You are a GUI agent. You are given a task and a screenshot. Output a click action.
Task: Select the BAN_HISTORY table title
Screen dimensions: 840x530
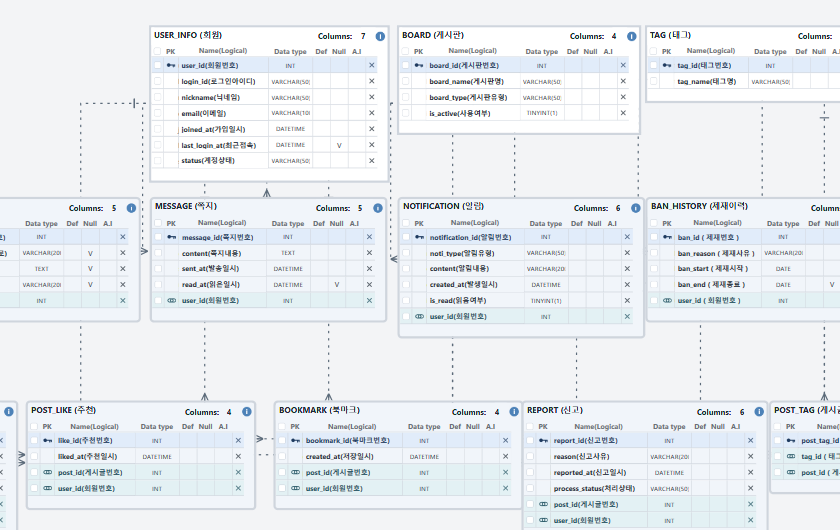pos(699,206)
